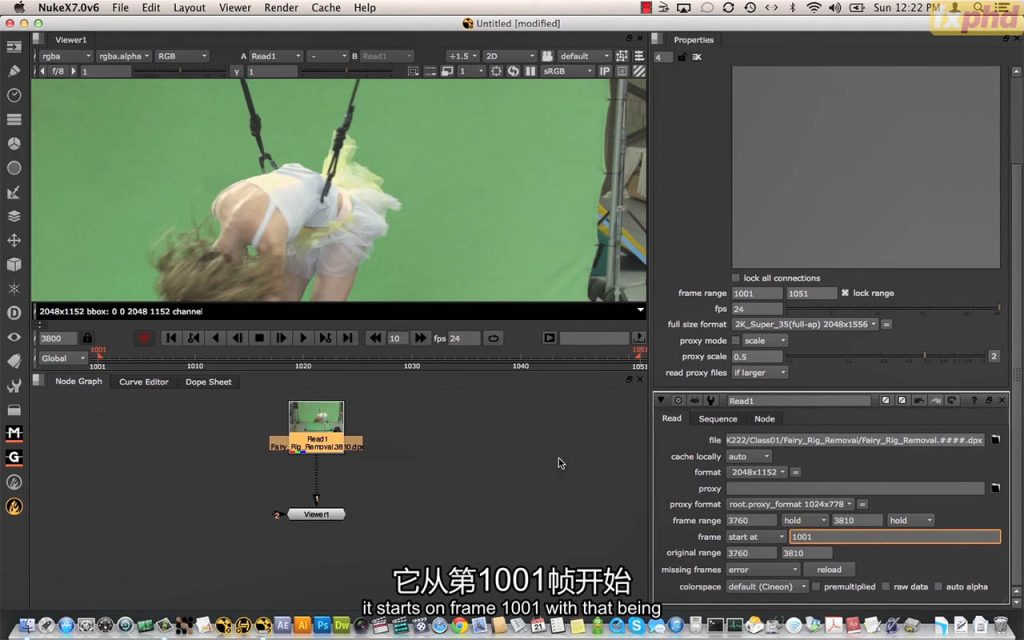Switch to the Dope Sheet tab
Viewport: 1024px width, 640px height.
[x=208, y=381]
